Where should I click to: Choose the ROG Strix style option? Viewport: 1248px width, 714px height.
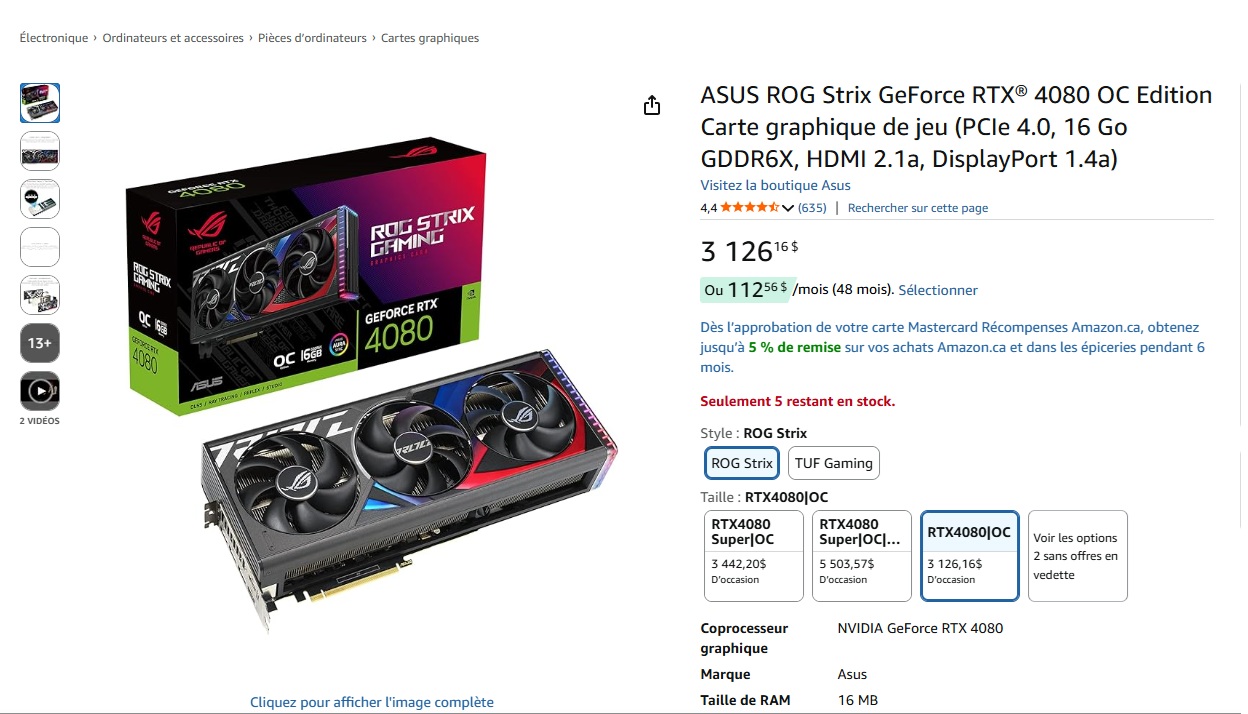tap(742, 463)
